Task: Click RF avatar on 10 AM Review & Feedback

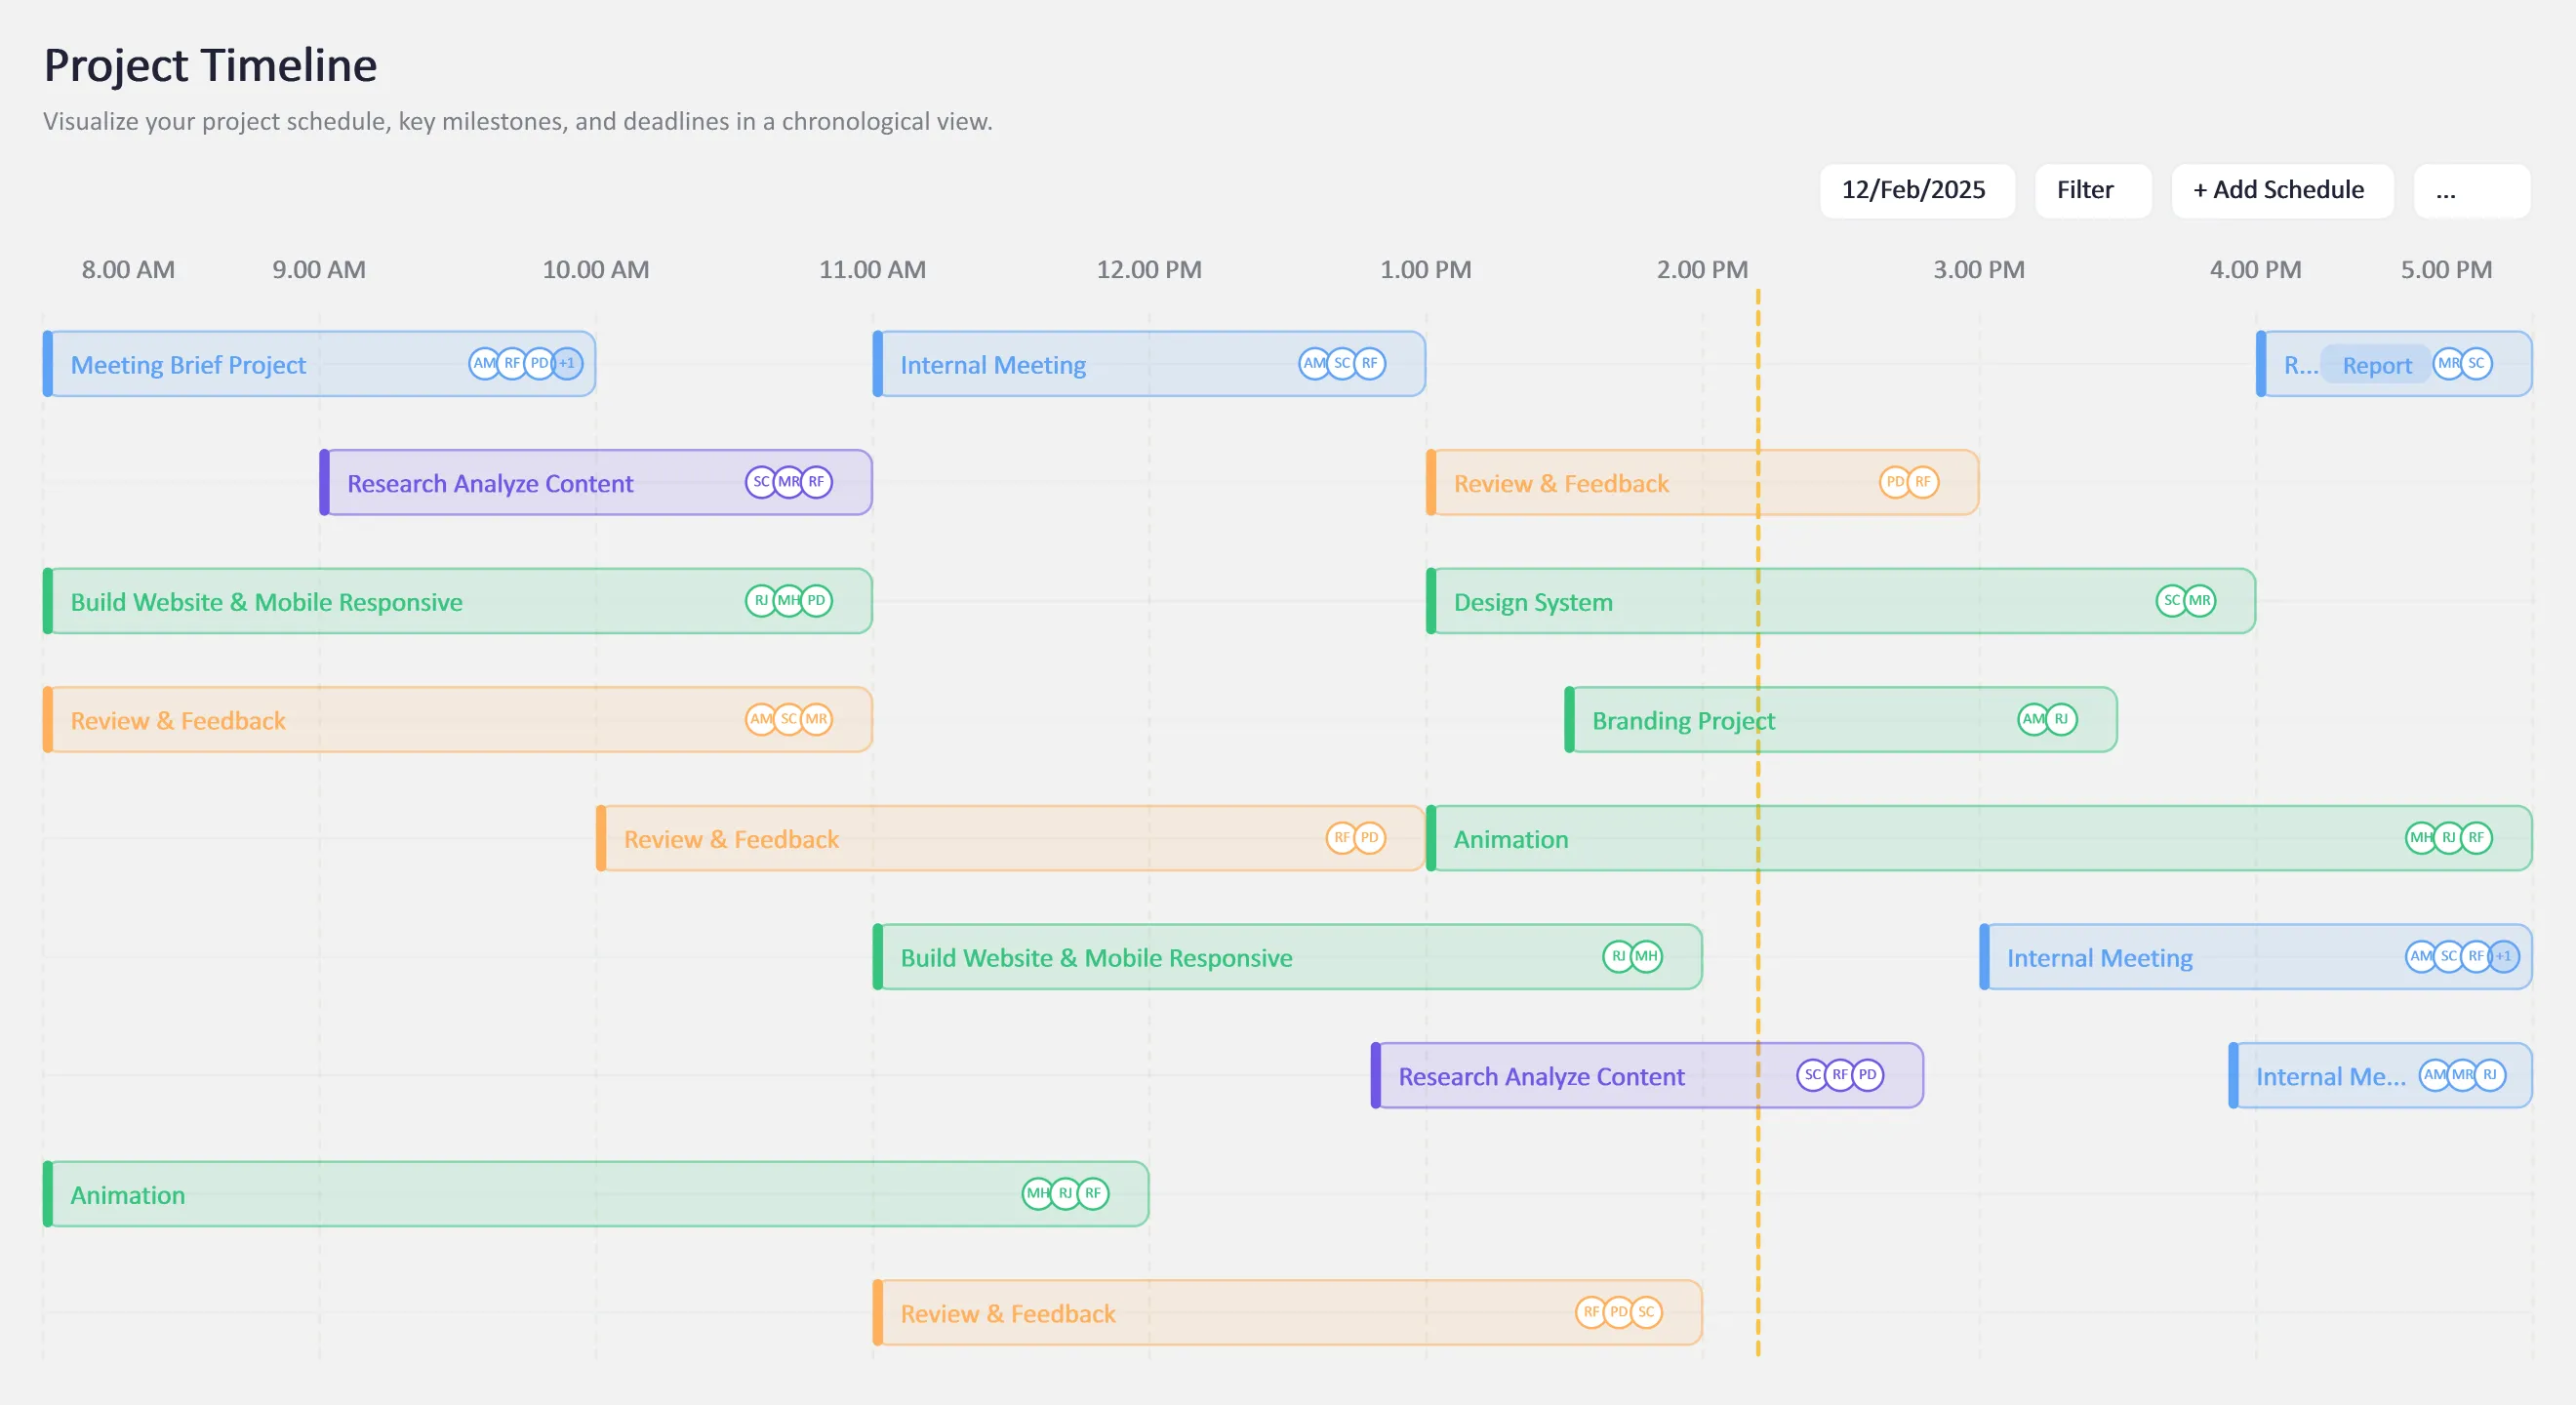Action: pos(1342,838)
